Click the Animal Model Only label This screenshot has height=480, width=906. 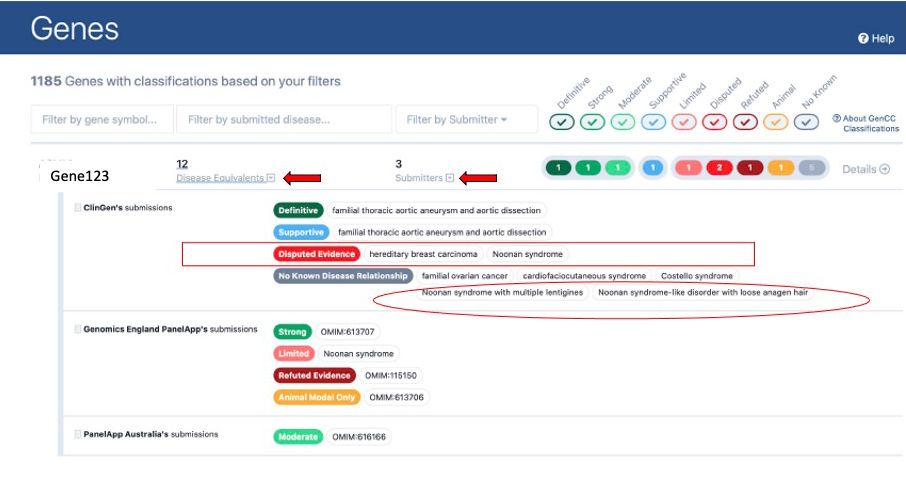[x=317, y=397]
